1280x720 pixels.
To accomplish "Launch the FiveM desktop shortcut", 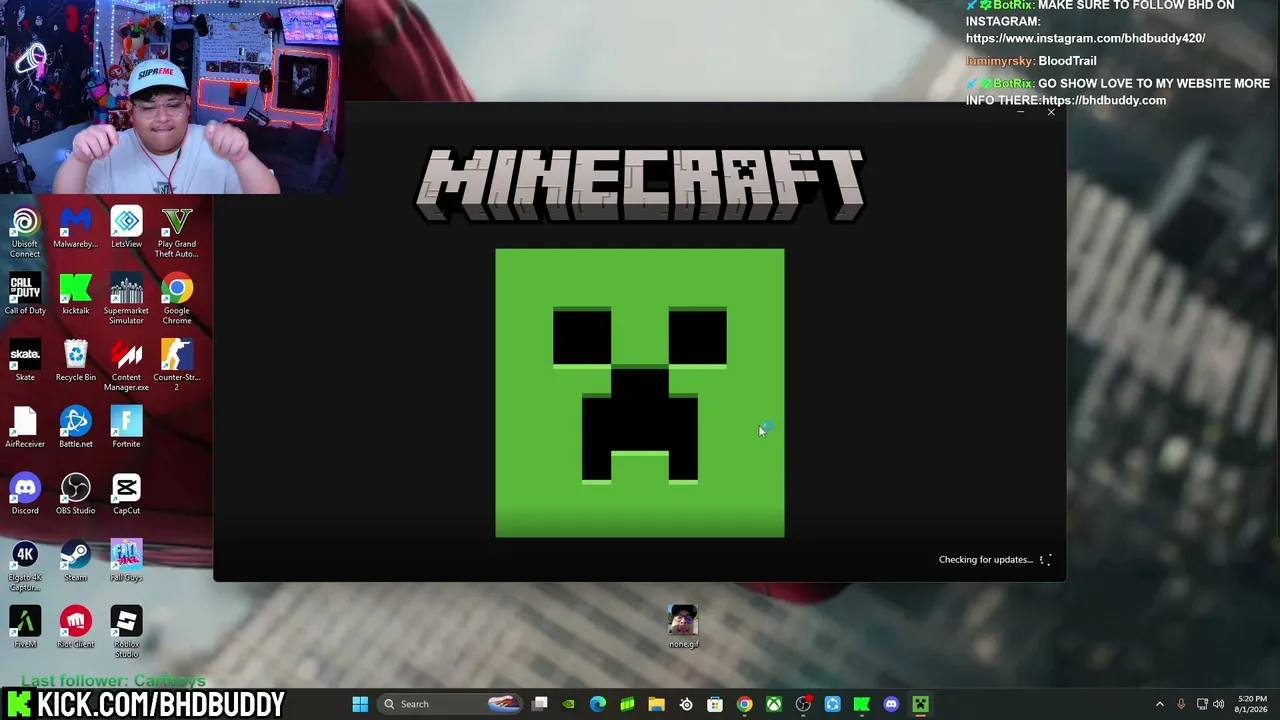I will [25, 628].
